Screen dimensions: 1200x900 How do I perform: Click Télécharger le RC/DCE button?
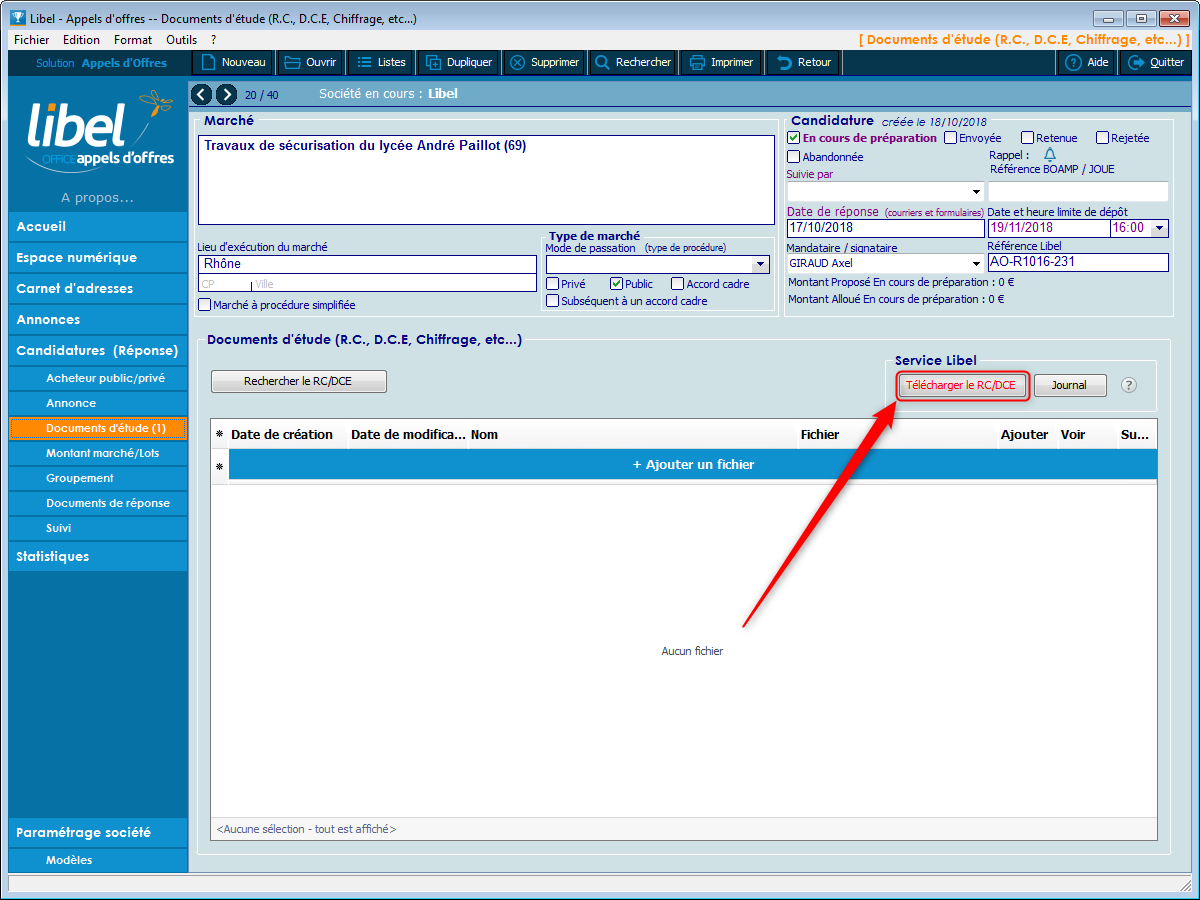(x=963, y=385)
